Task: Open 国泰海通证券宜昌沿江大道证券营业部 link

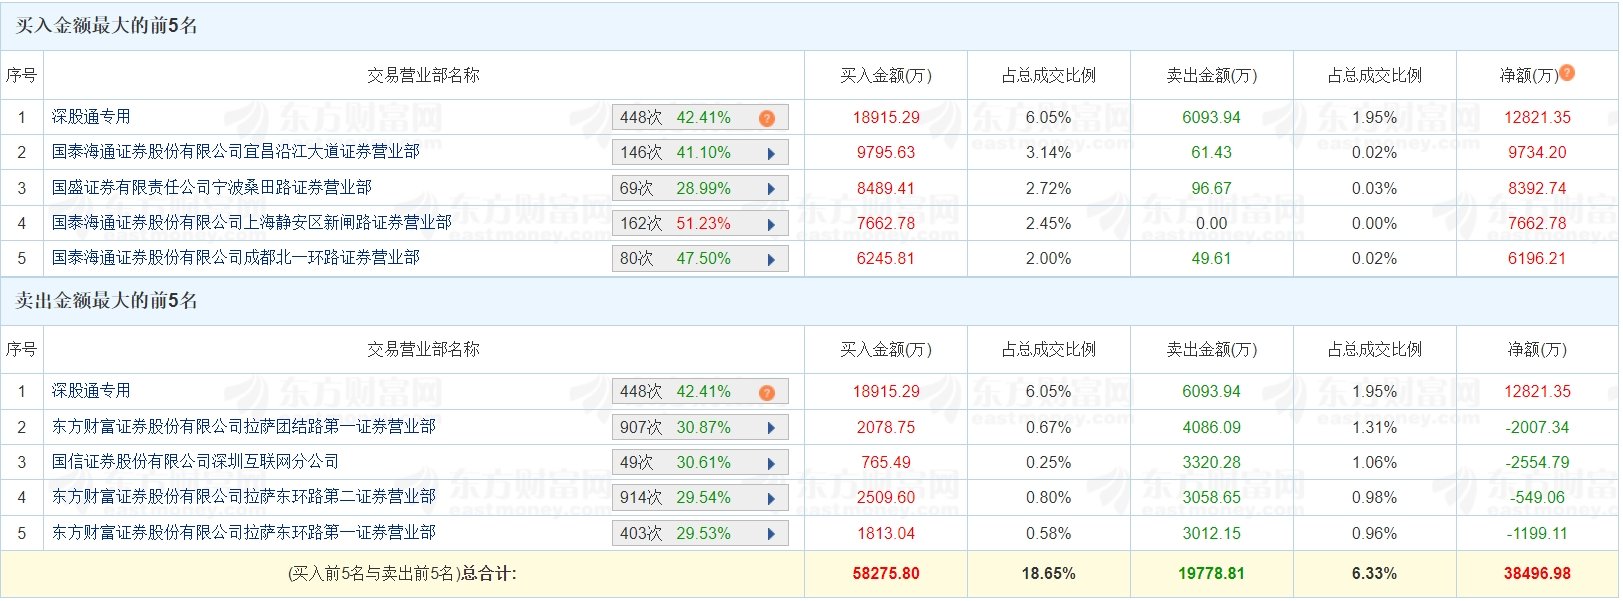Action: pyautogui.click(x=236, y=152)
